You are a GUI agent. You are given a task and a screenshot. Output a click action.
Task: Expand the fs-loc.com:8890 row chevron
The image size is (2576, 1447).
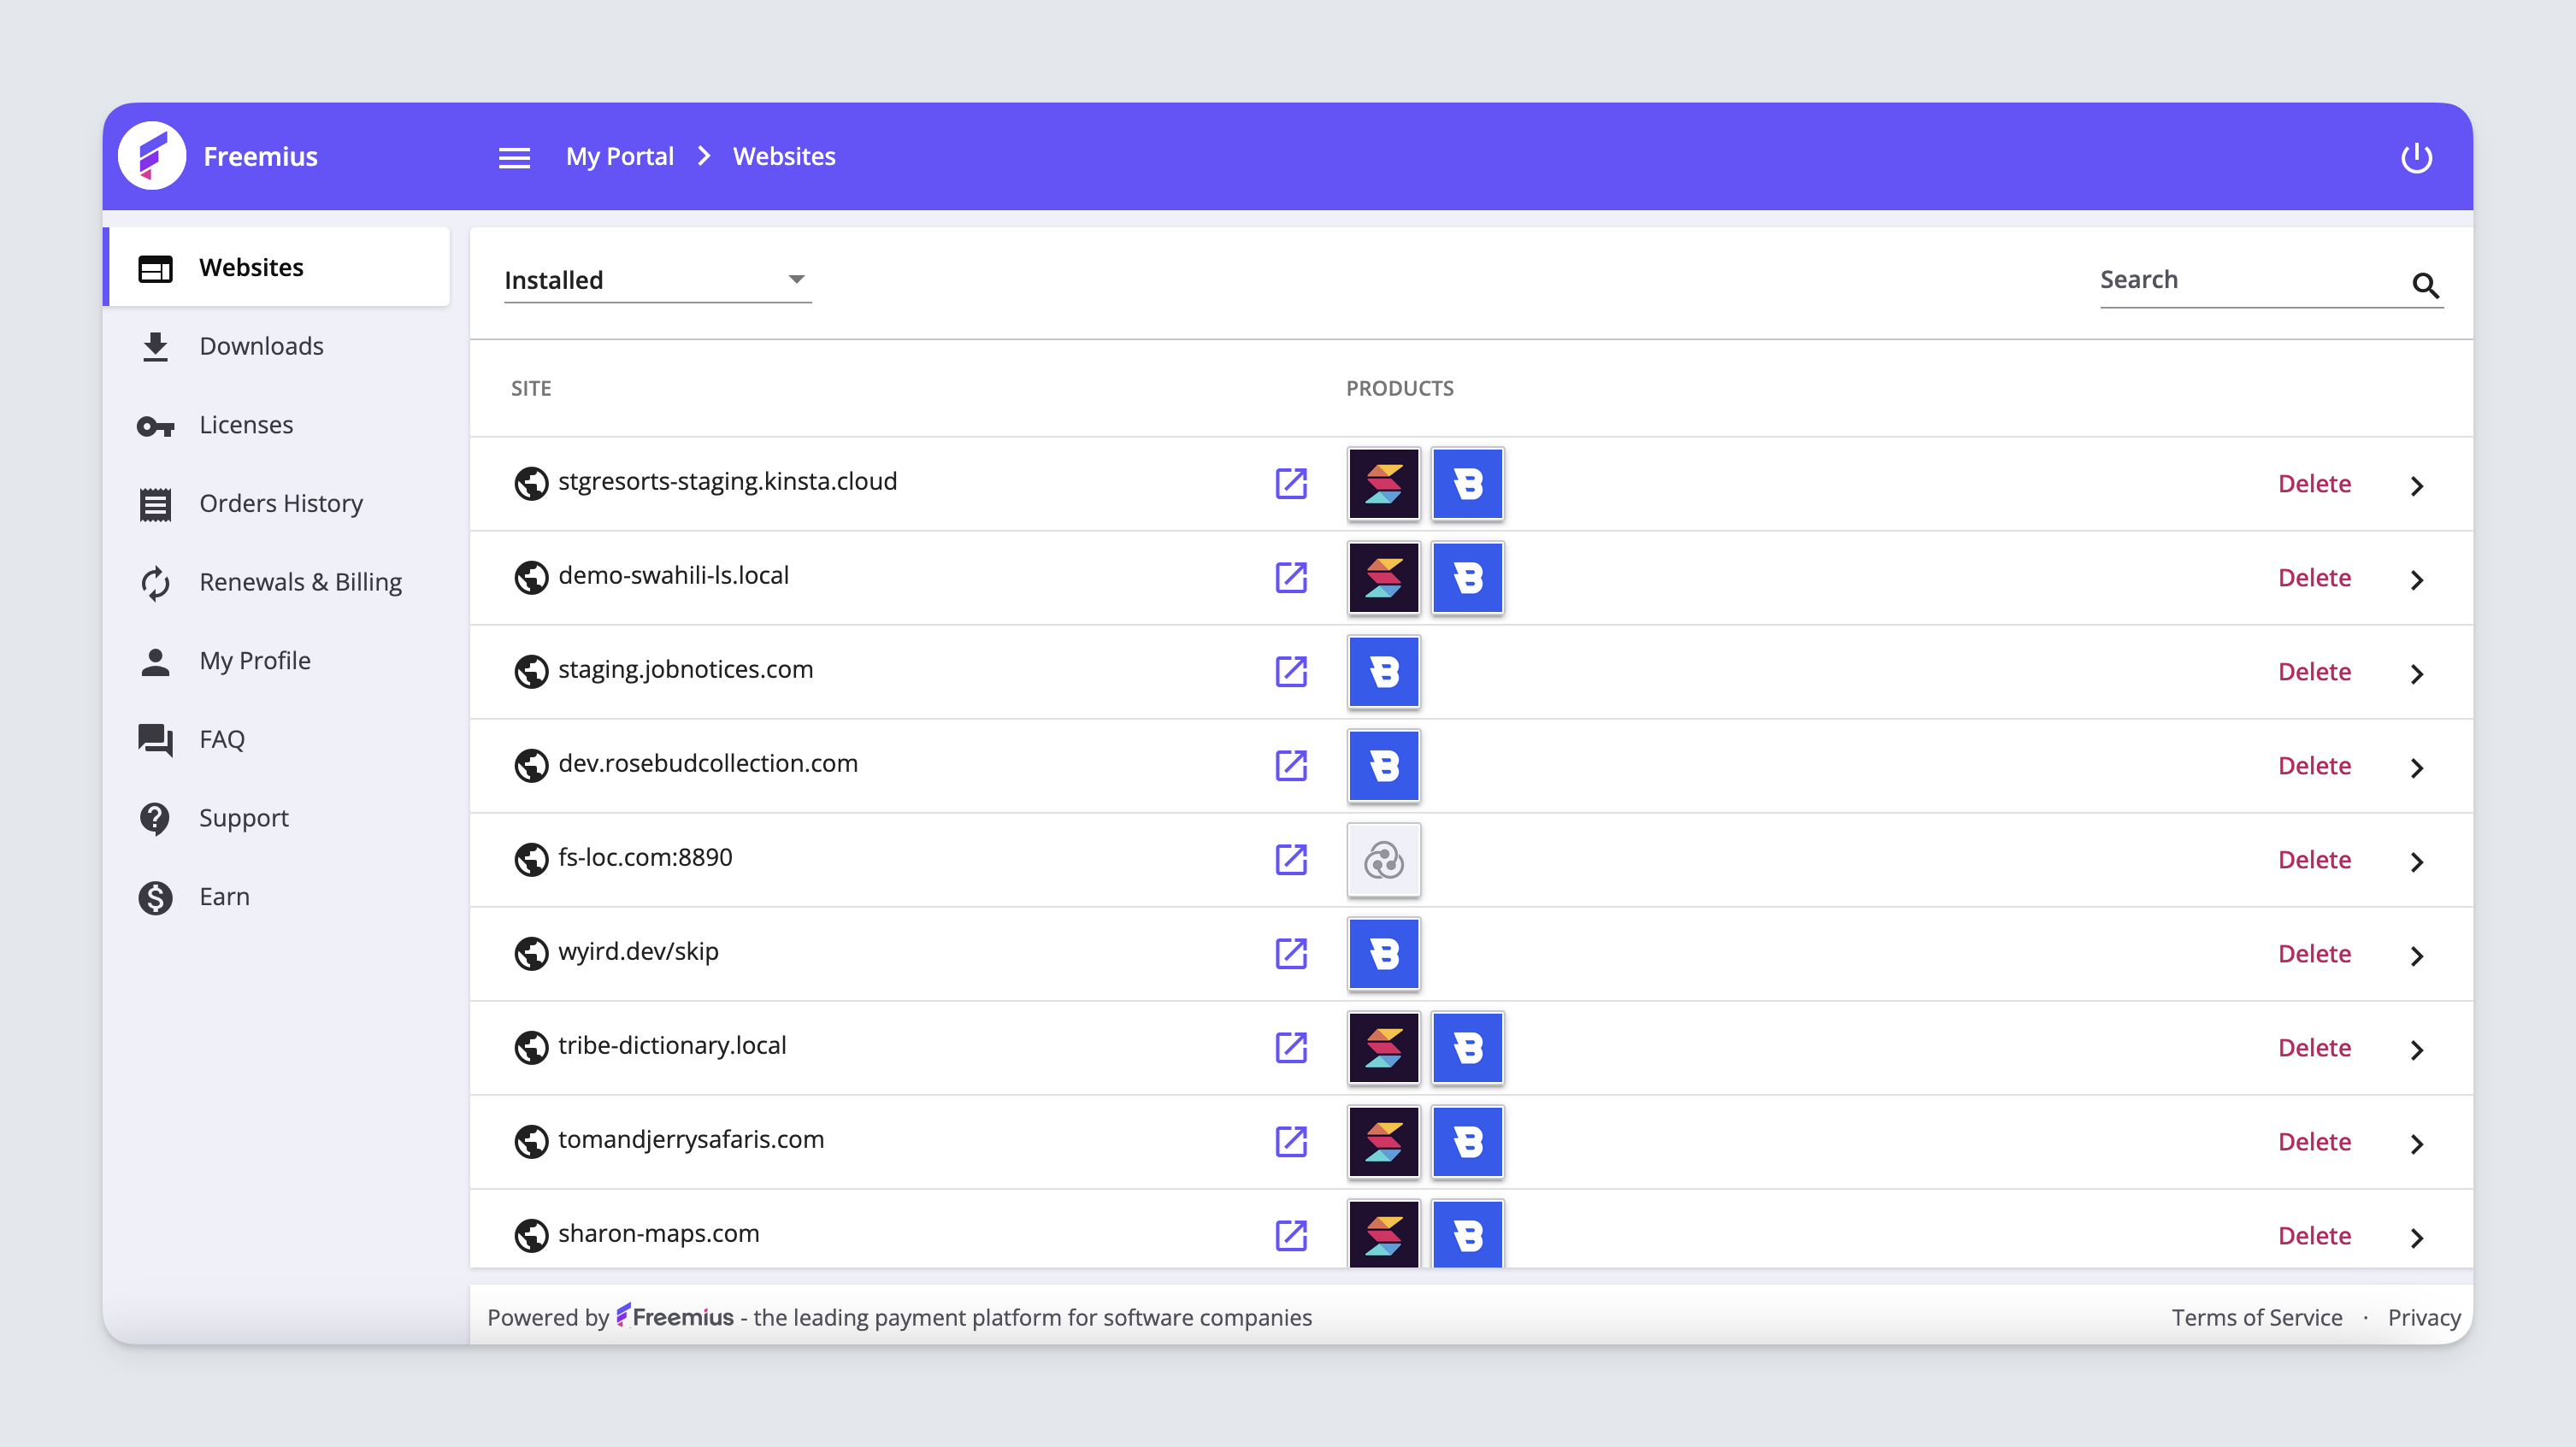tap(2416, 862)
